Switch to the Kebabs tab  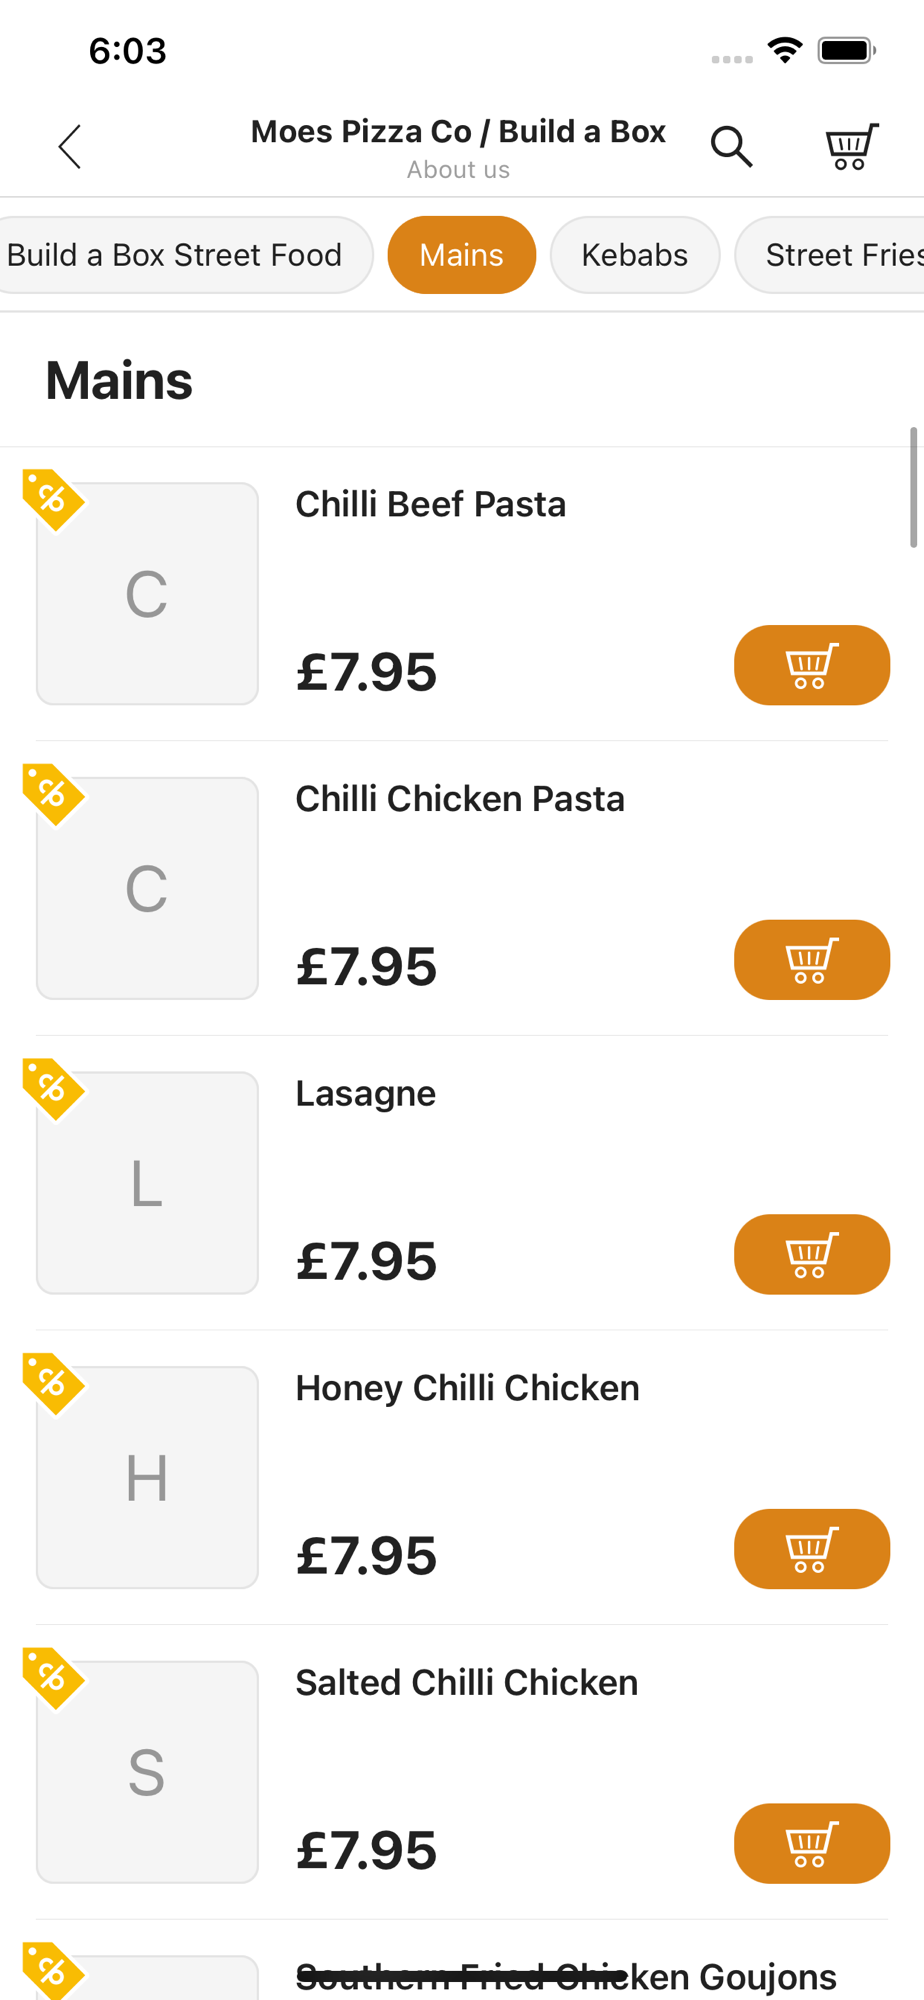634,255
